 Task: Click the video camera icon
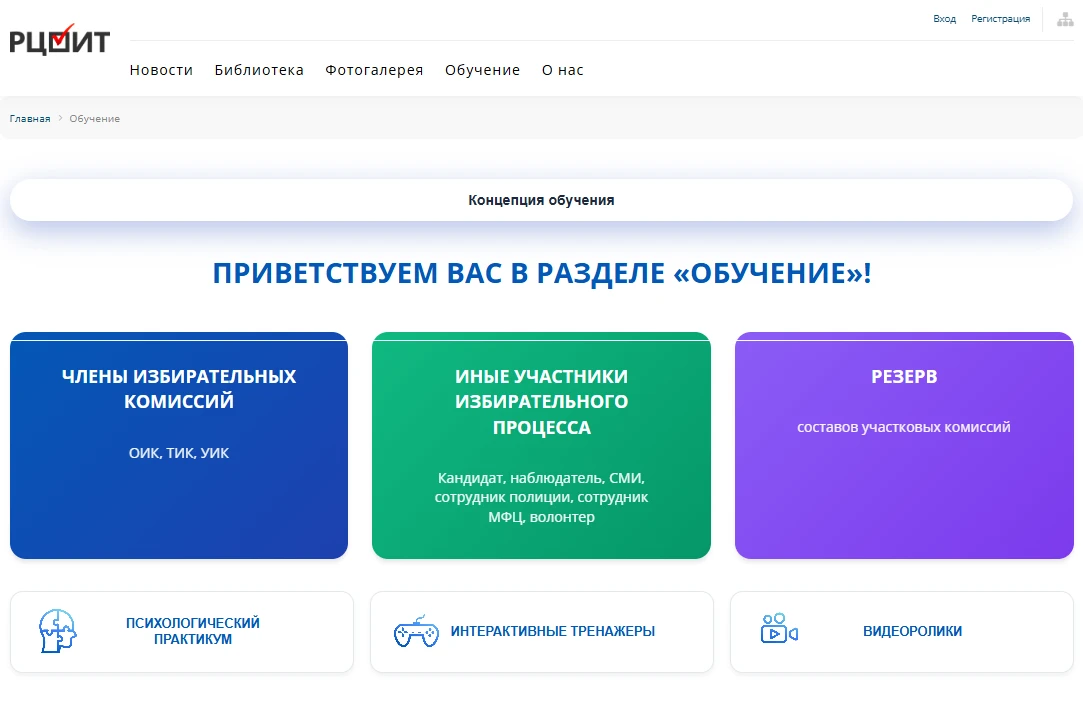[x=778, y=630]
